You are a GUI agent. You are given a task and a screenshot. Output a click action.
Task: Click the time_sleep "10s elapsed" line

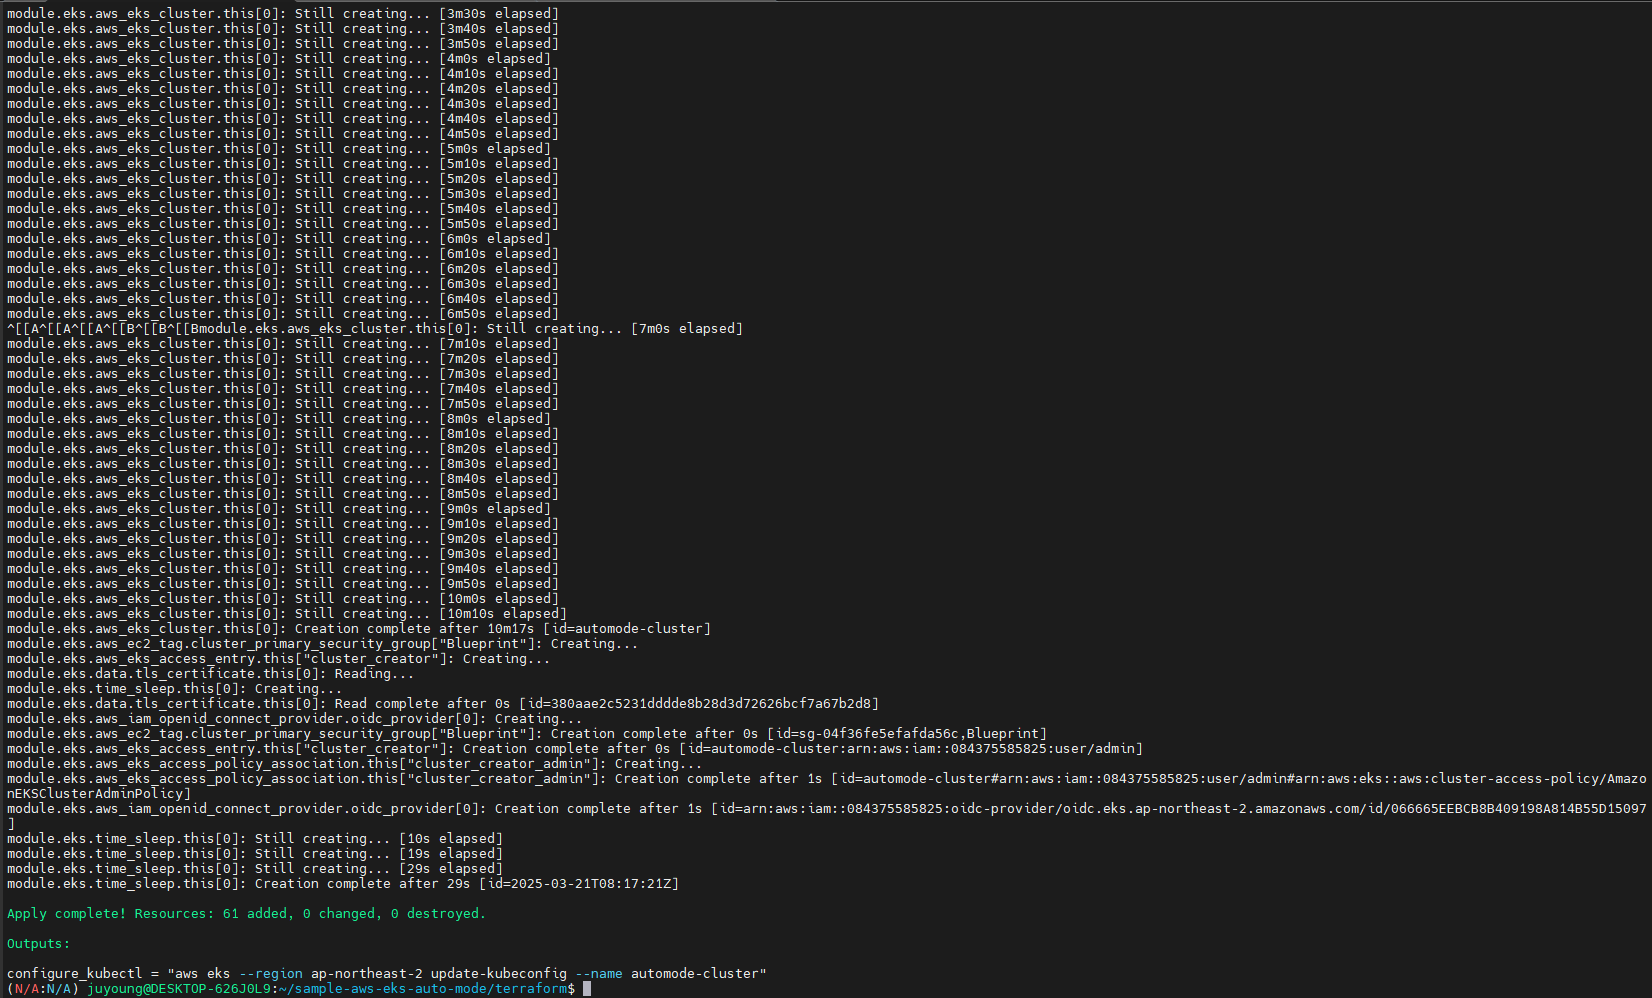click(x=255, y=838)
